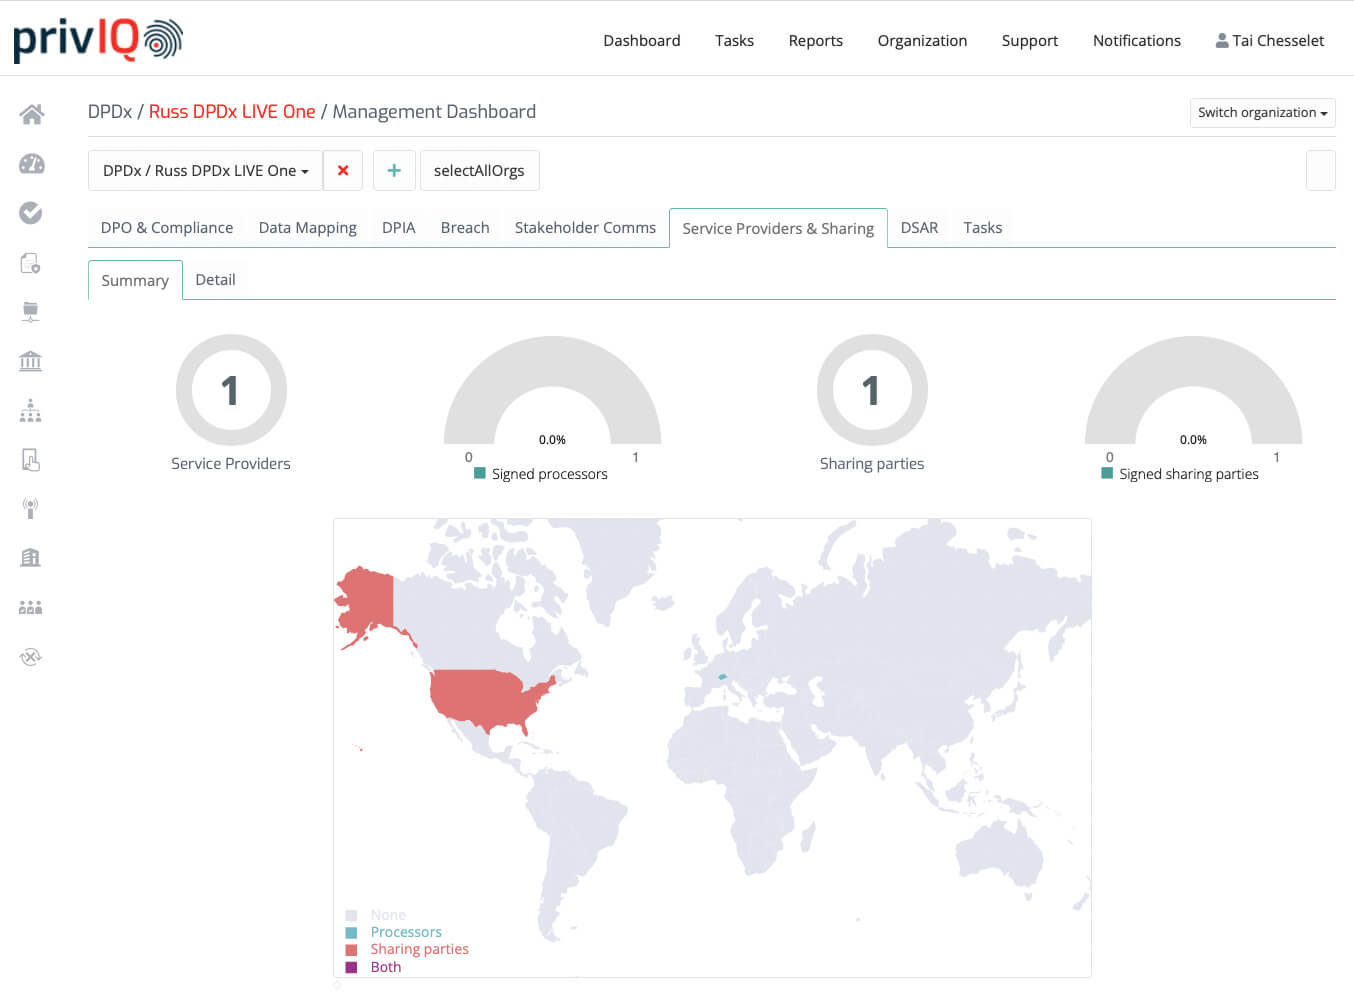Click the broadcast tower sidebar icon
The width and height of the screenshot is (1354, 1006).
(x=31, y=509)
